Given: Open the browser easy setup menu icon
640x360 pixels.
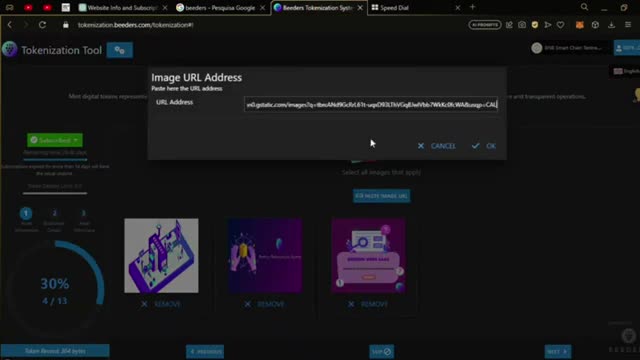Looking at the screenshot, I should pyautogui.click(x=628, y=25).
